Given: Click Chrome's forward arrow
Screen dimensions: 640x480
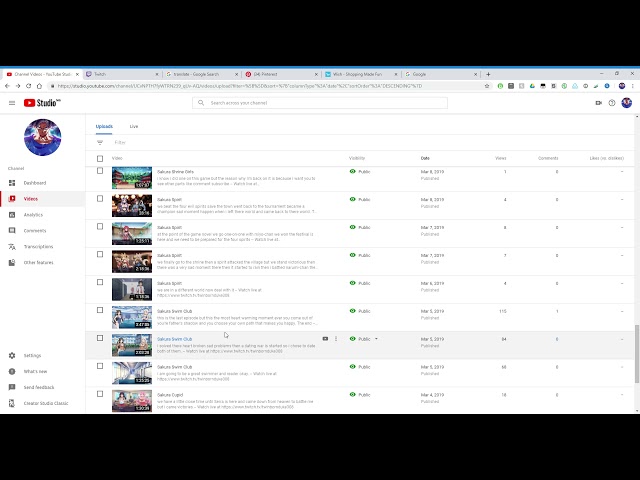Looking at the screenshot, I should click(x=18, y=86).
